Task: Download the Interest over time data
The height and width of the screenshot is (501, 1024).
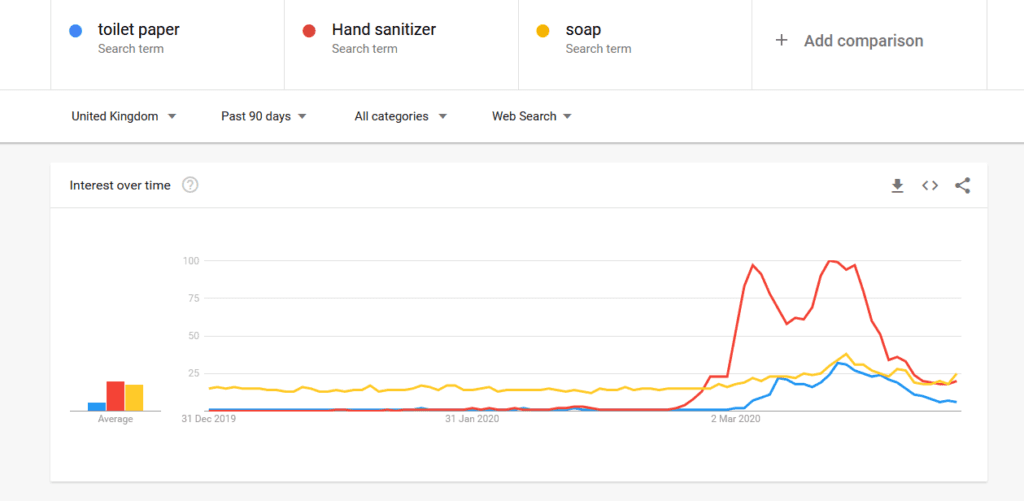Action: (x=897, y=185)
